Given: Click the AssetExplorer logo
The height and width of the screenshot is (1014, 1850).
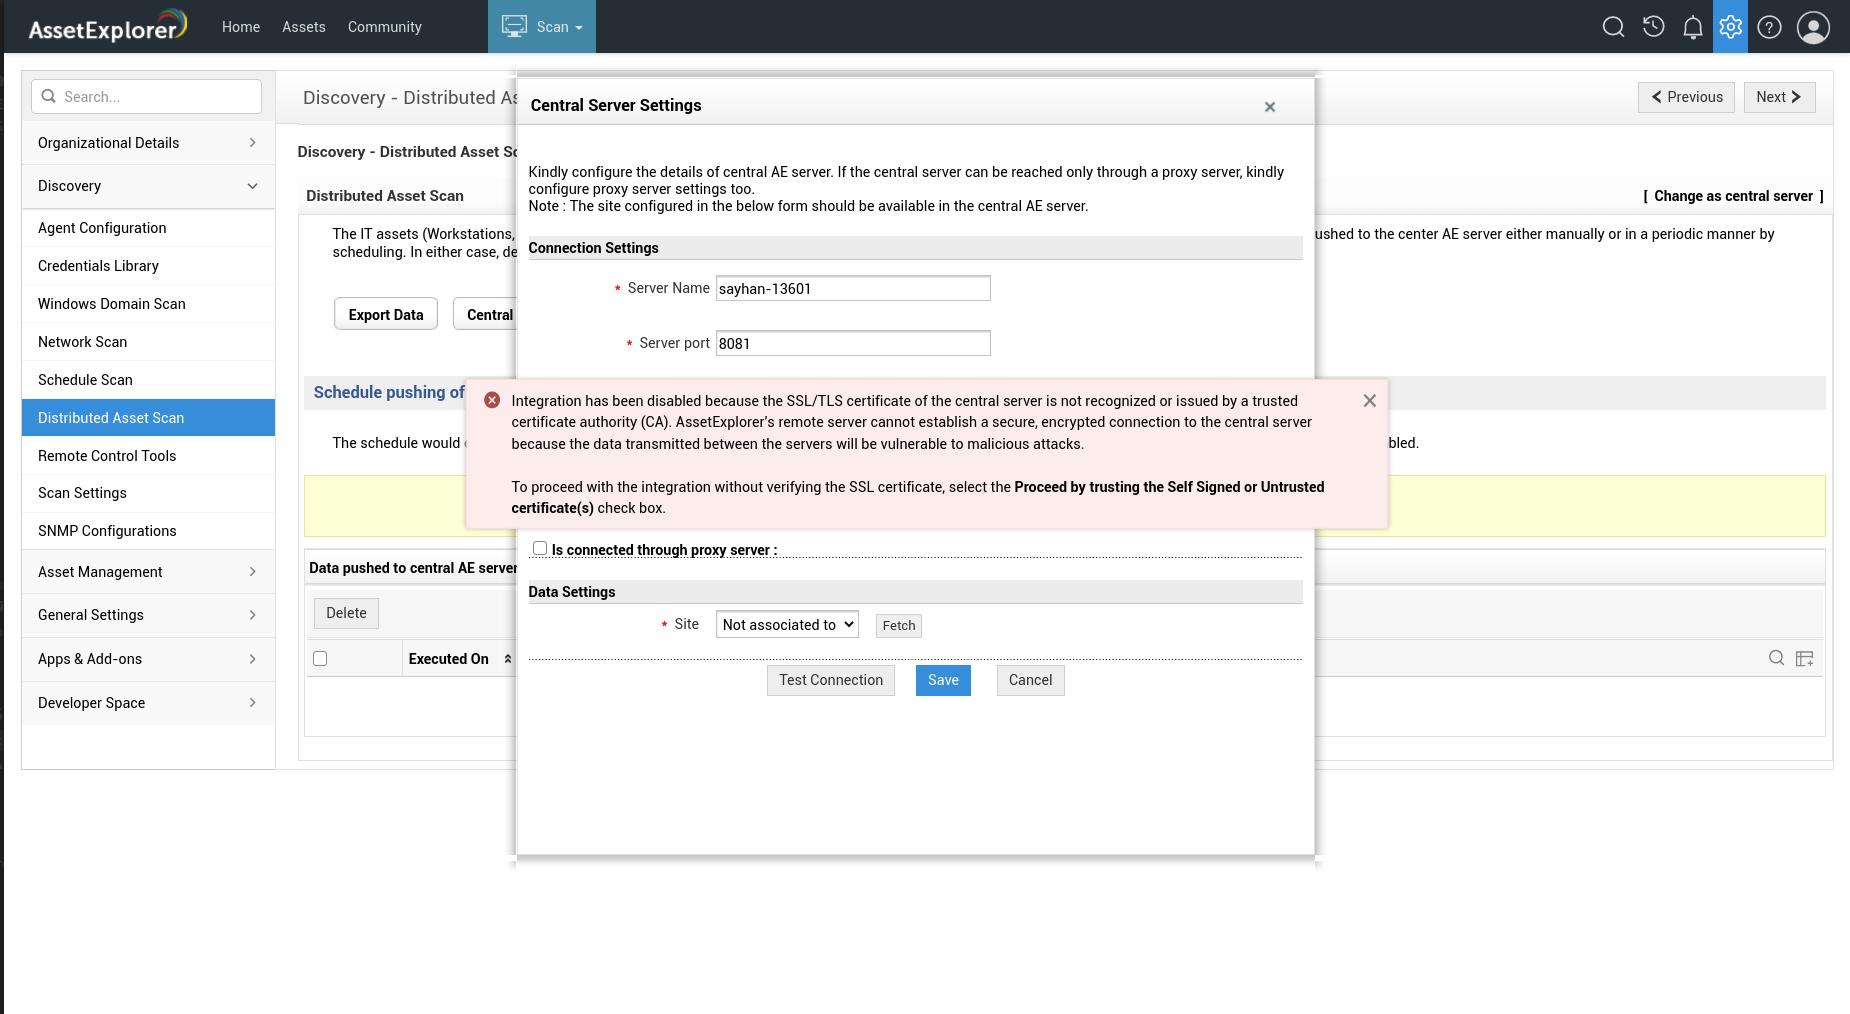Looking at the screenshot, I should (107, 27).
